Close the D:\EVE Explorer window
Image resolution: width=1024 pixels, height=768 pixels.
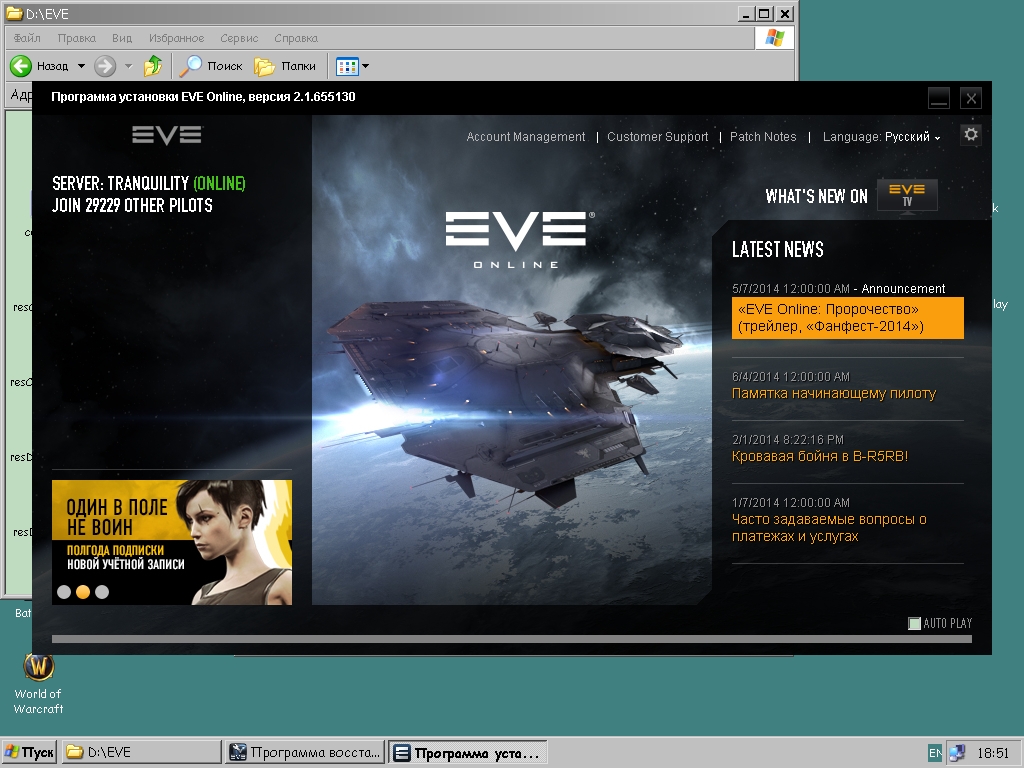(x=785, y=14)
